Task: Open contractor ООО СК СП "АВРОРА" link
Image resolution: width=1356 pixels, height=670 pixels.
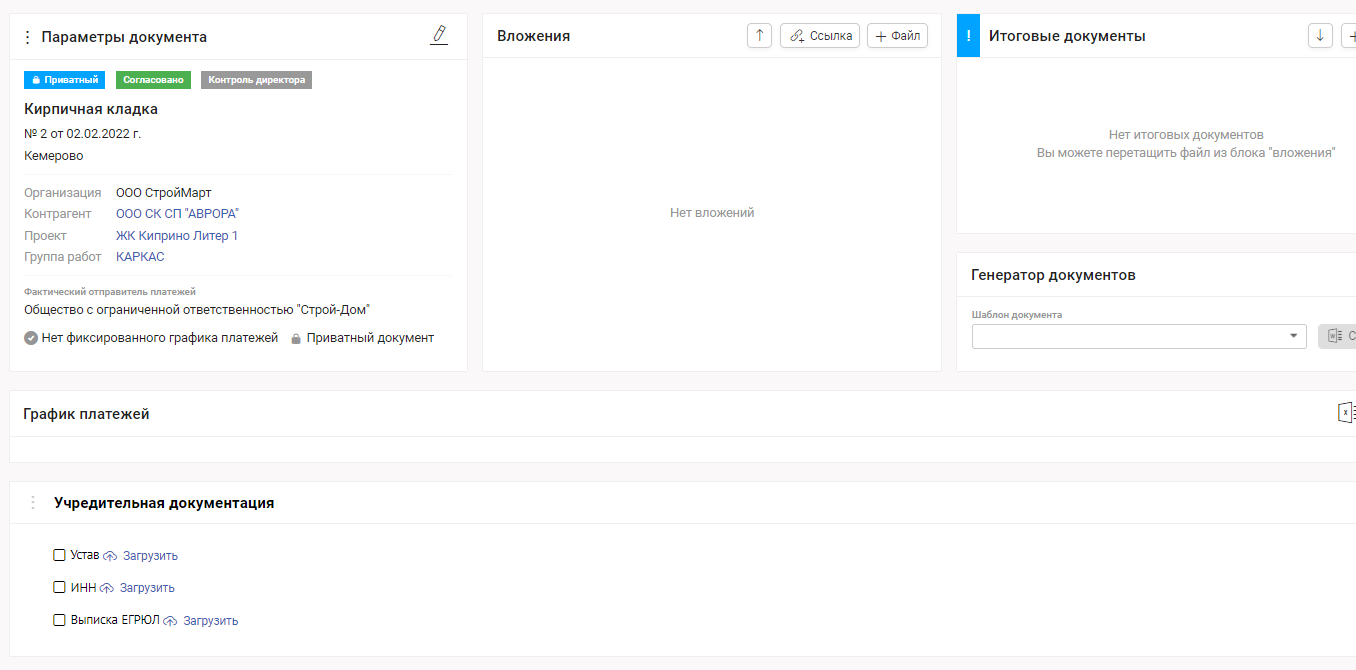Action: coord(177,214)
